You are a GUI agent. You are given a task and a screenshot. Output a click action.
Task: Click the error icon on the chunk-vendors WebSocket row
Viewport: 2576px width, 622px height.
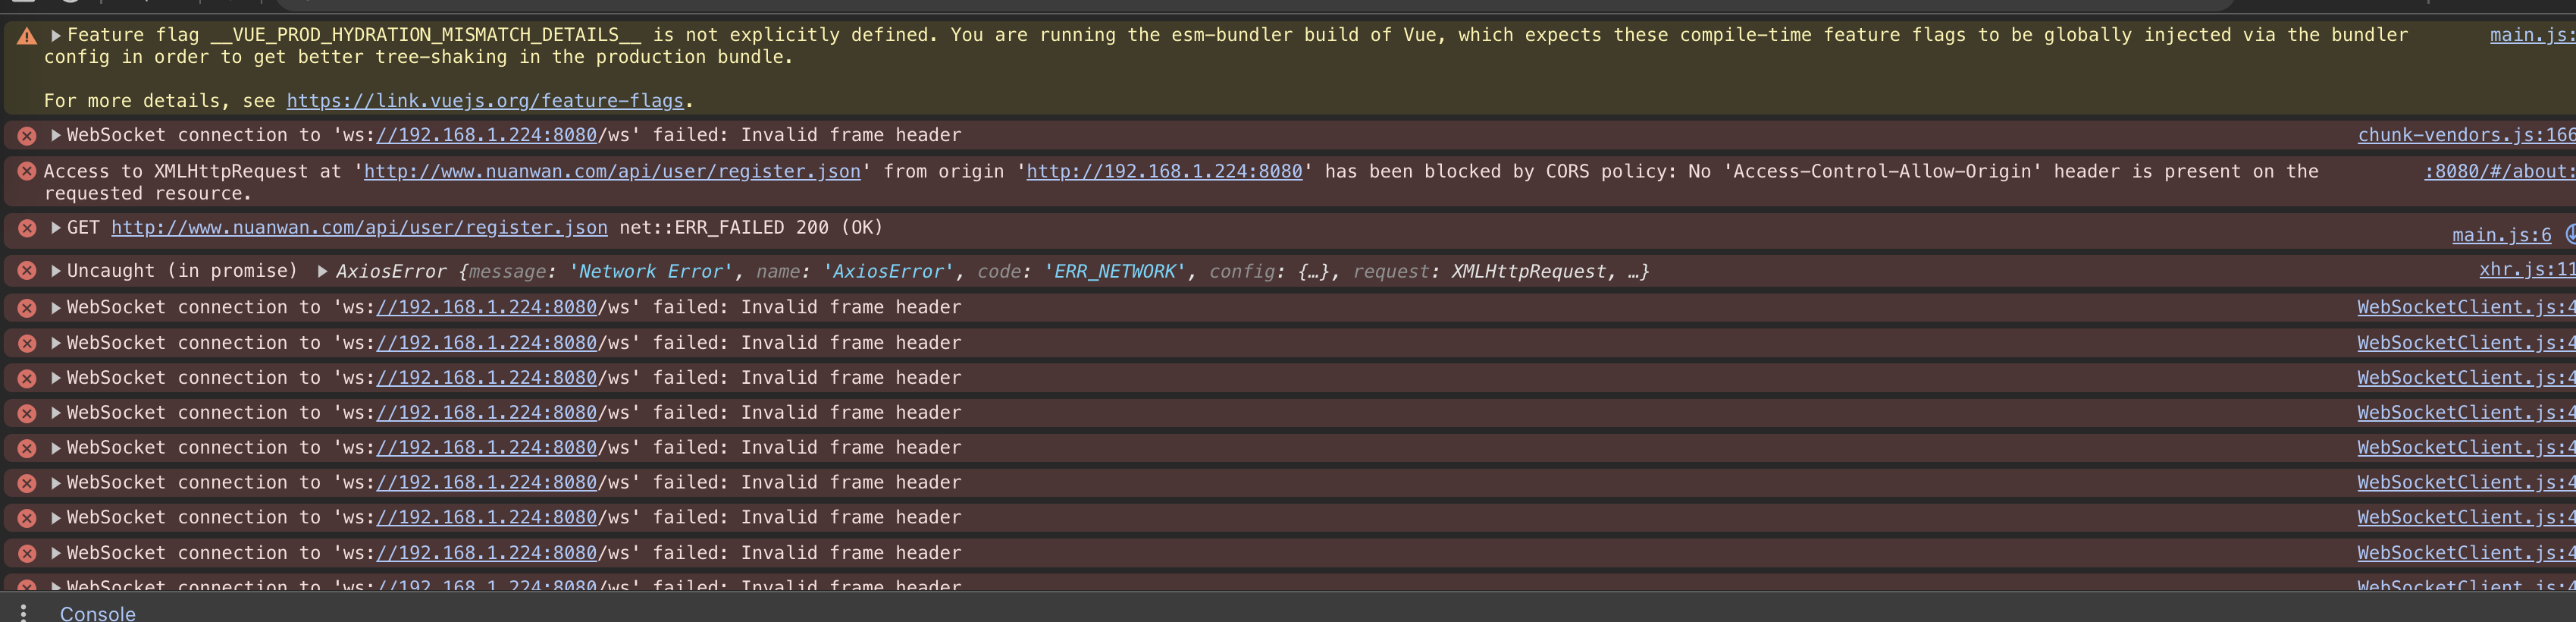point(27,135)
